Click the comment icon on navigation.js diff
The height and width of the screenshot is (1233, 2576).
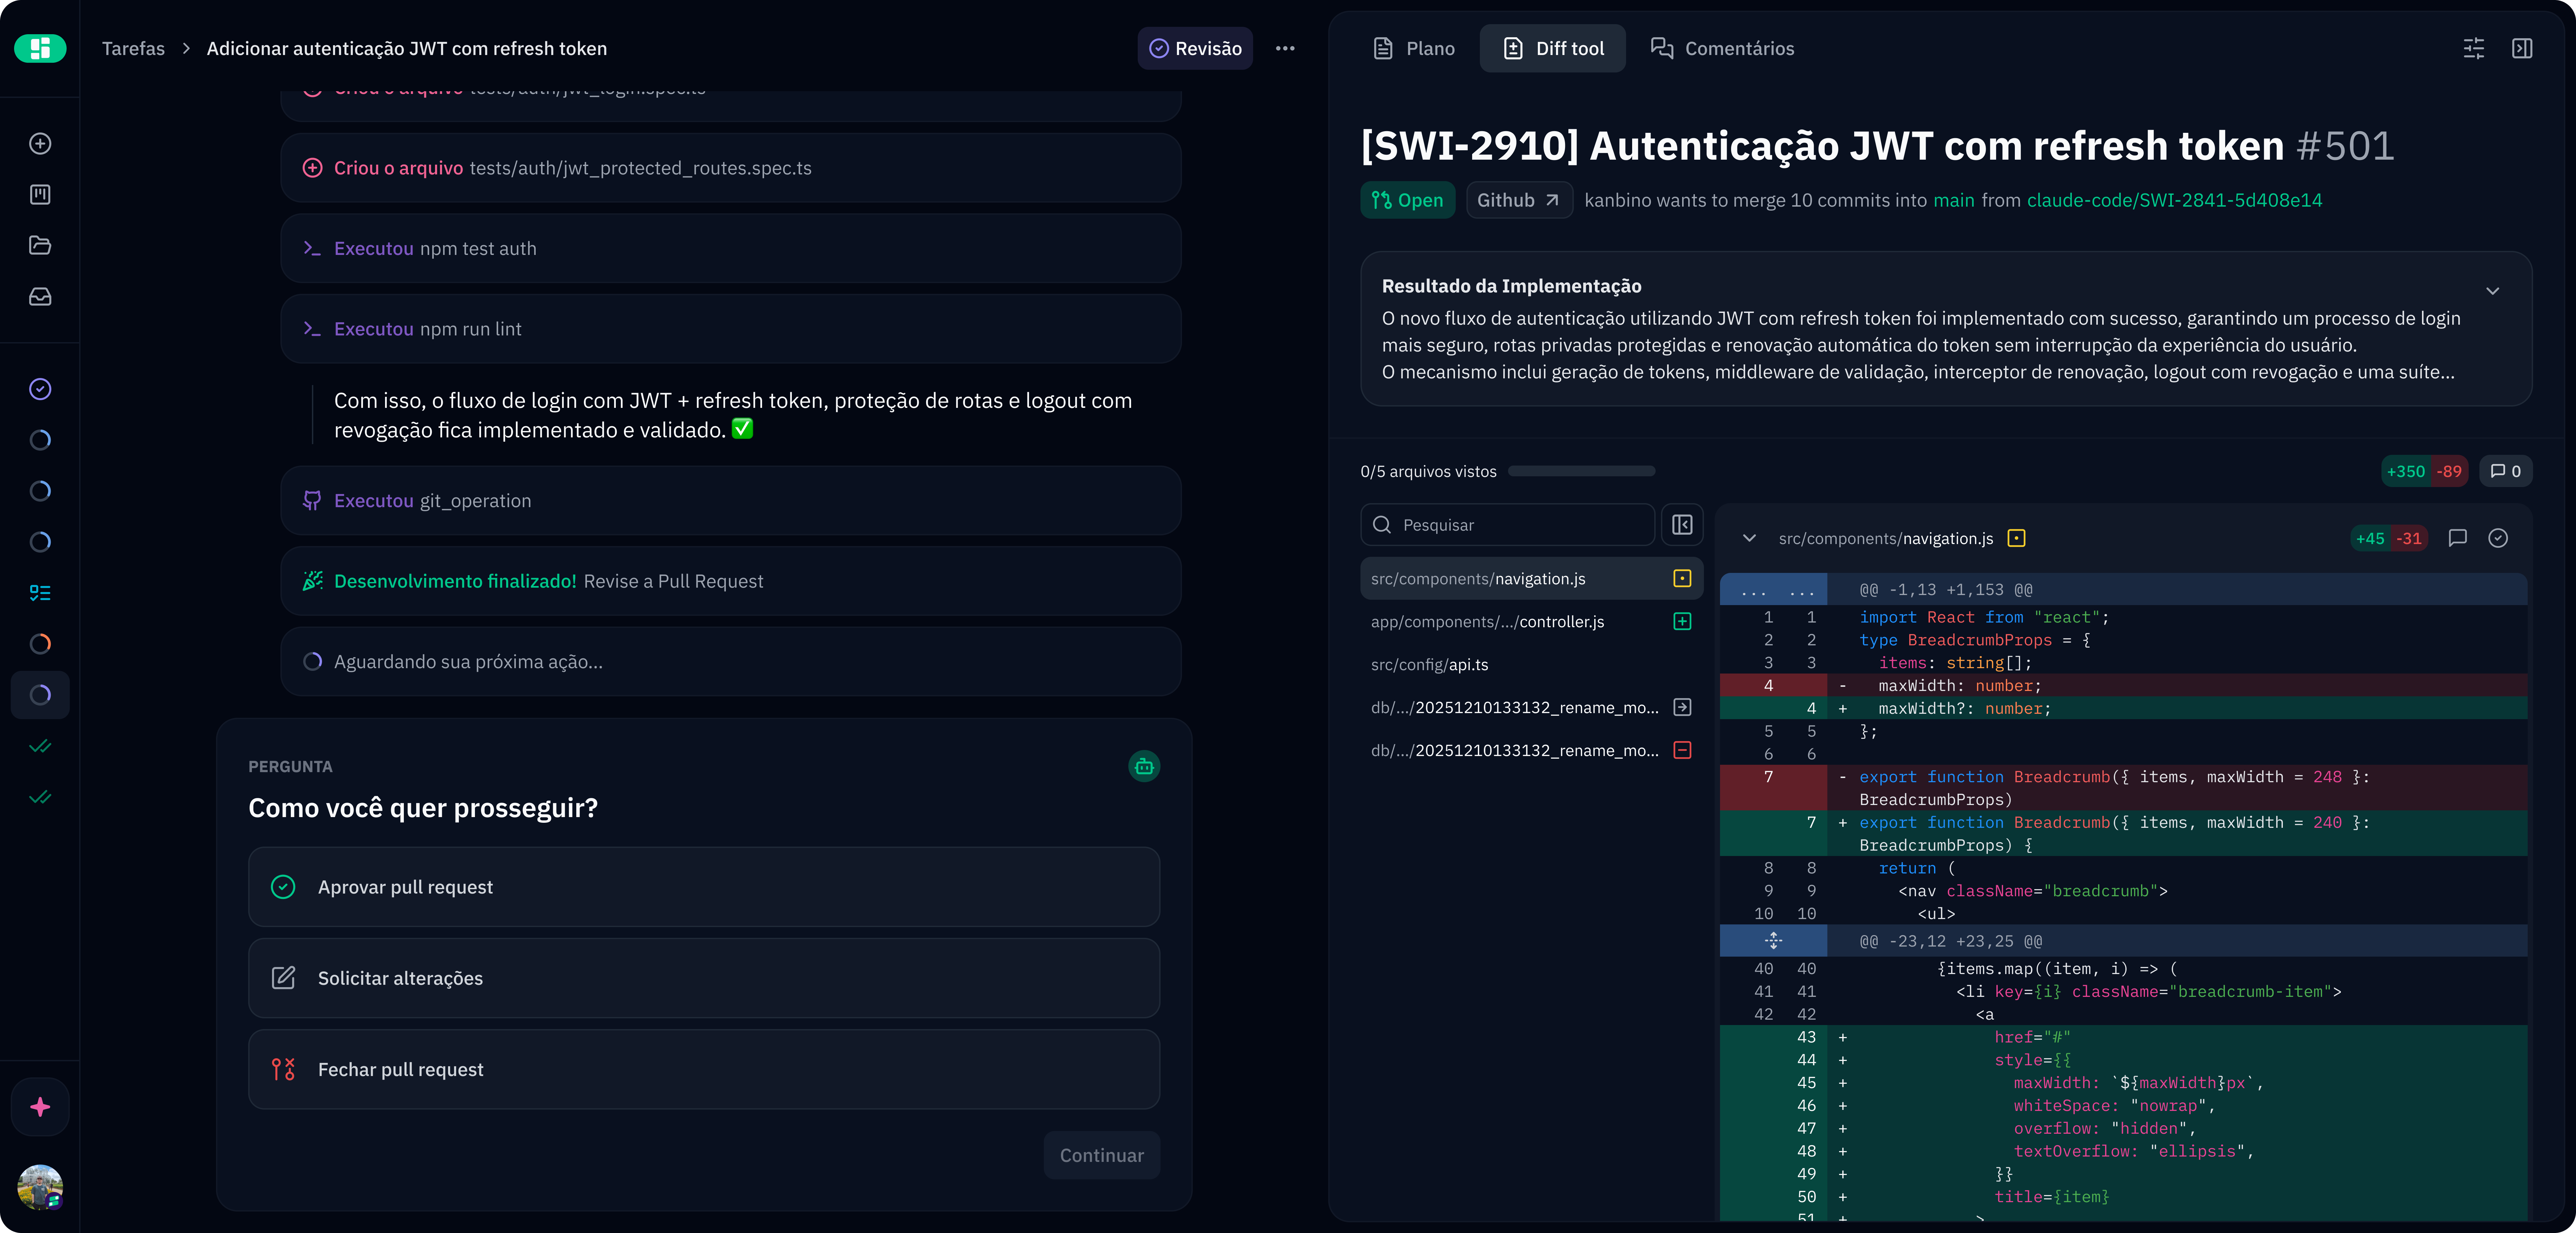(x=2458, y=538)
